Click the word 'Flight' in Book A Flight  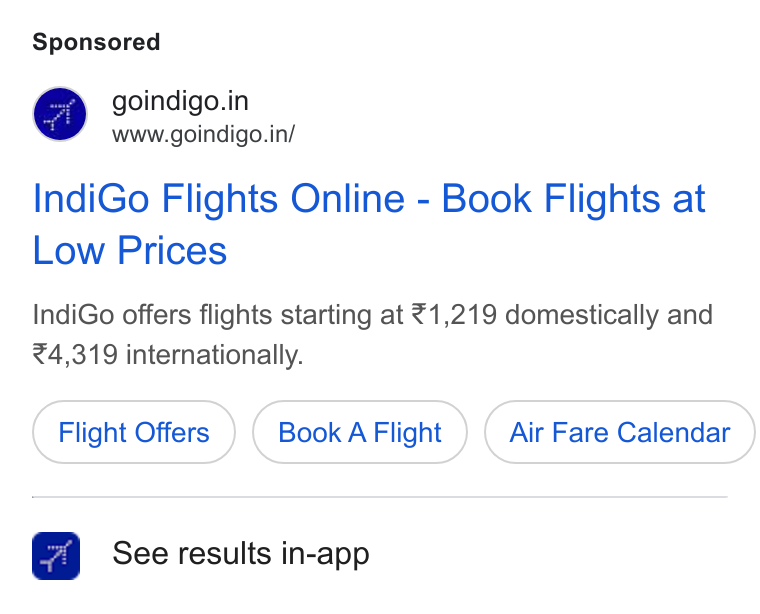coord(408,433)
